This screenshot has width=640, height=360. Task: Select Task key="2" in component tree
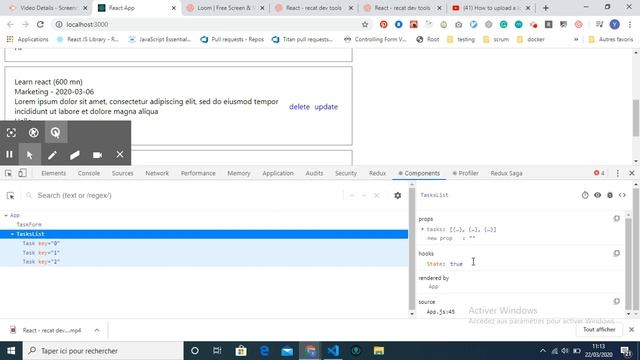[x=41, y=262]
